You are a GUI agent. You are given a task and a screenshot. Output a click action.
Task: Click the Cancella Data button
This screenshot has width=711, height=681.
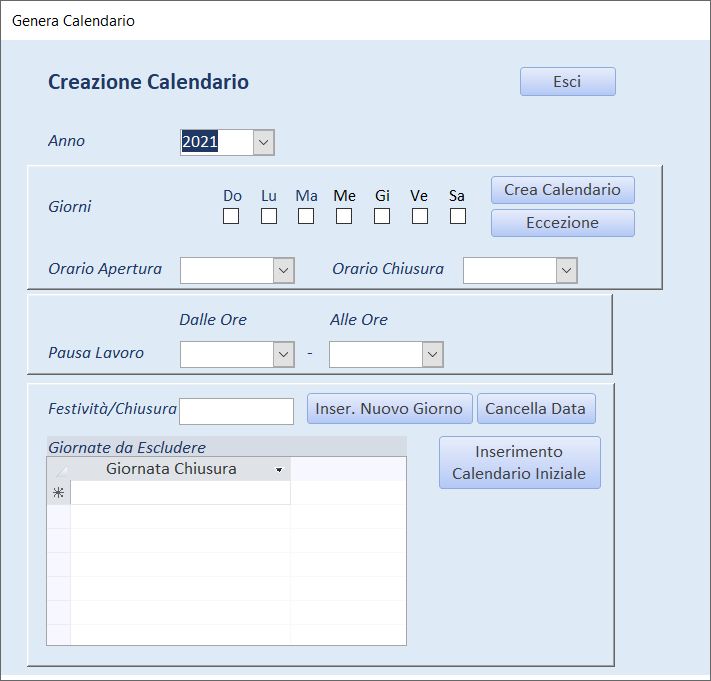[536, 409]
